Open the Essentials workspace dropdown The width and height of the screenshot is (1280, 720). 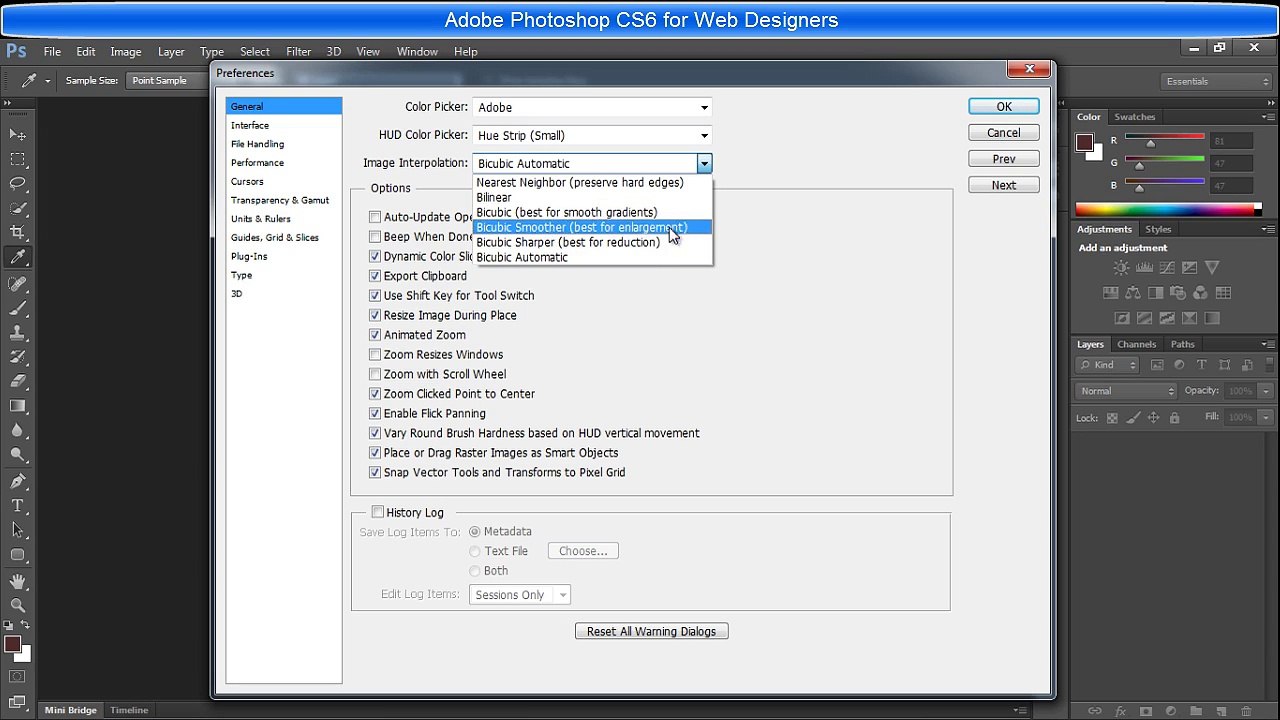(1215, 81)
